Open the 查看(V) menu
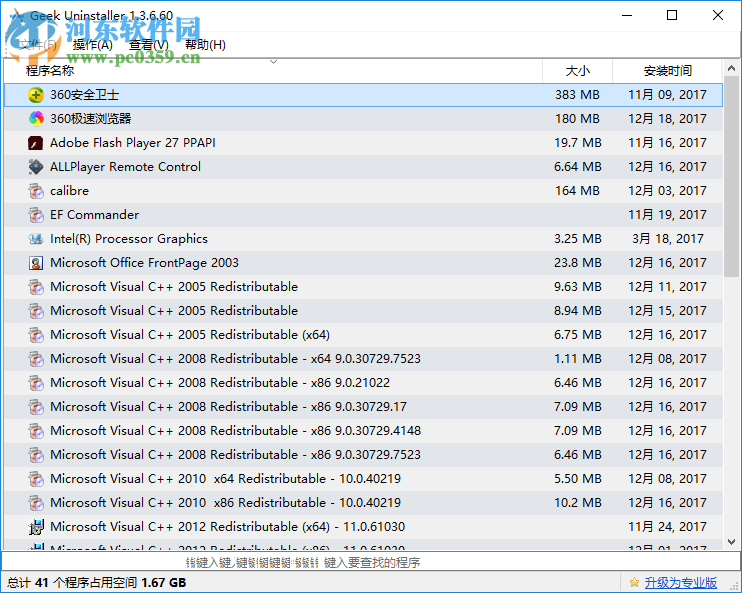742x593 pixels. 149,45
